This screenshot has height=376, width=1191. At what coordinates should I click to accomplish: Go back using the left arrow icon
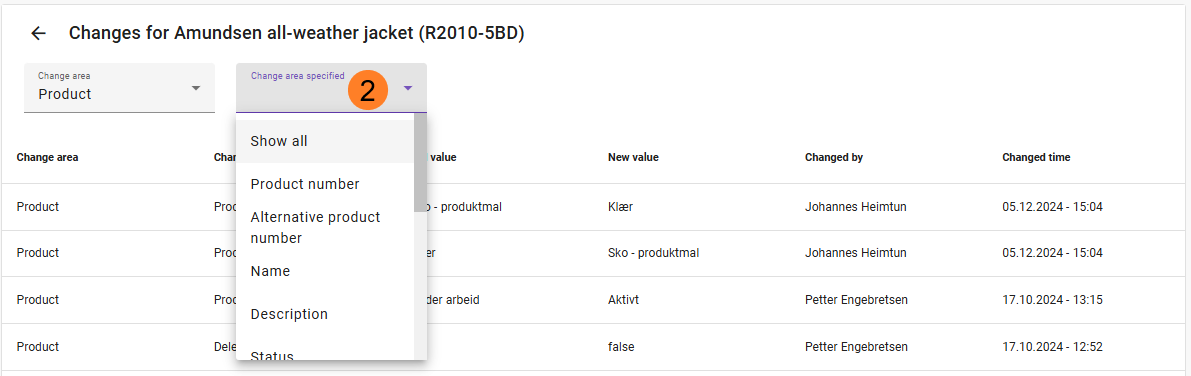pos(38,33)
